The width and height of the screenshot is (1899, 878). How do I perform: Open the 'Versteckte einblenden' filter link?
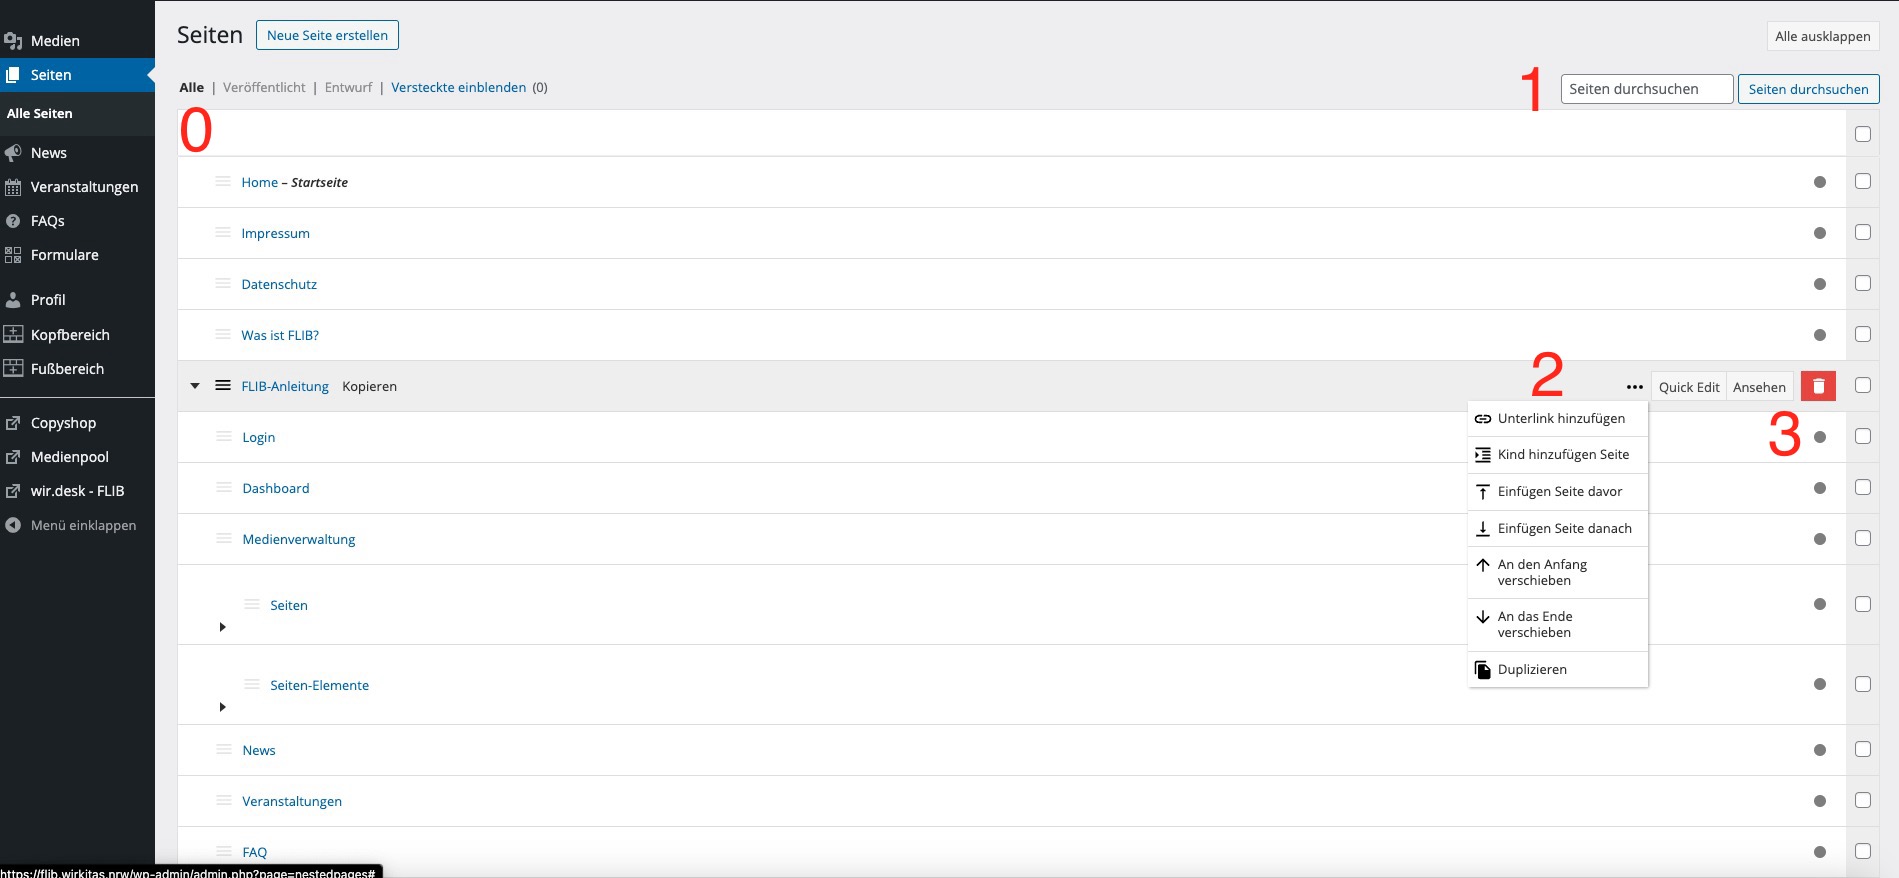click(458, 87)
